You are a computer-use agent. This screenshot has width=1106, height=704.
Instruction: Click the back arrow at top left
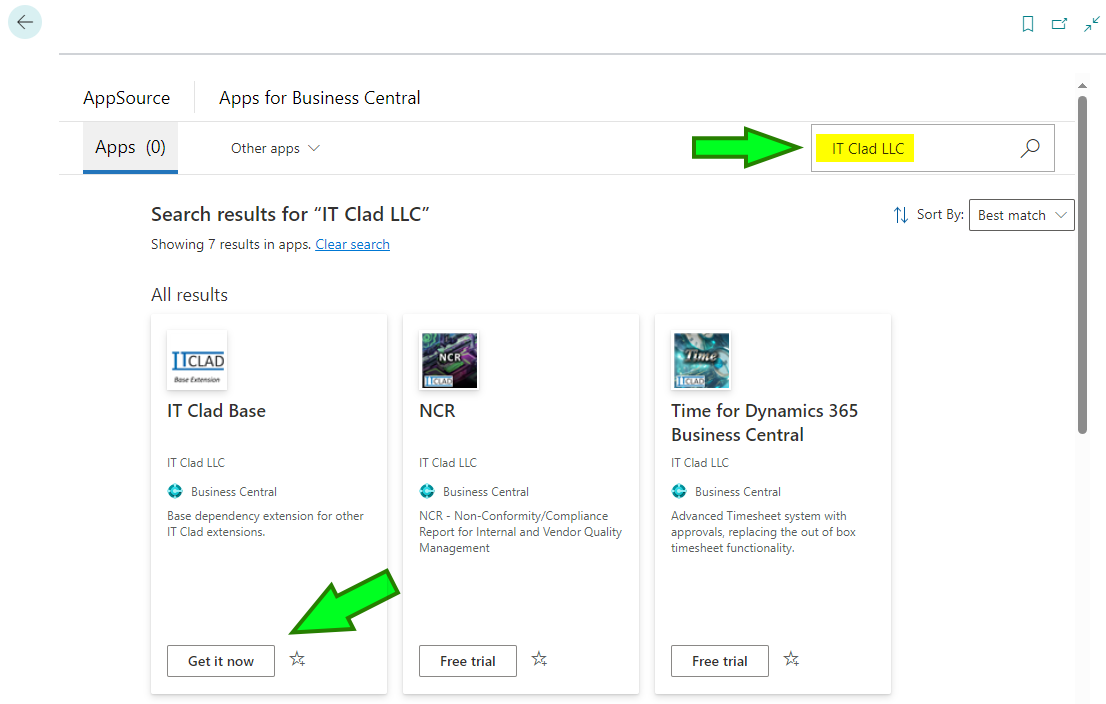pos(24,21)
